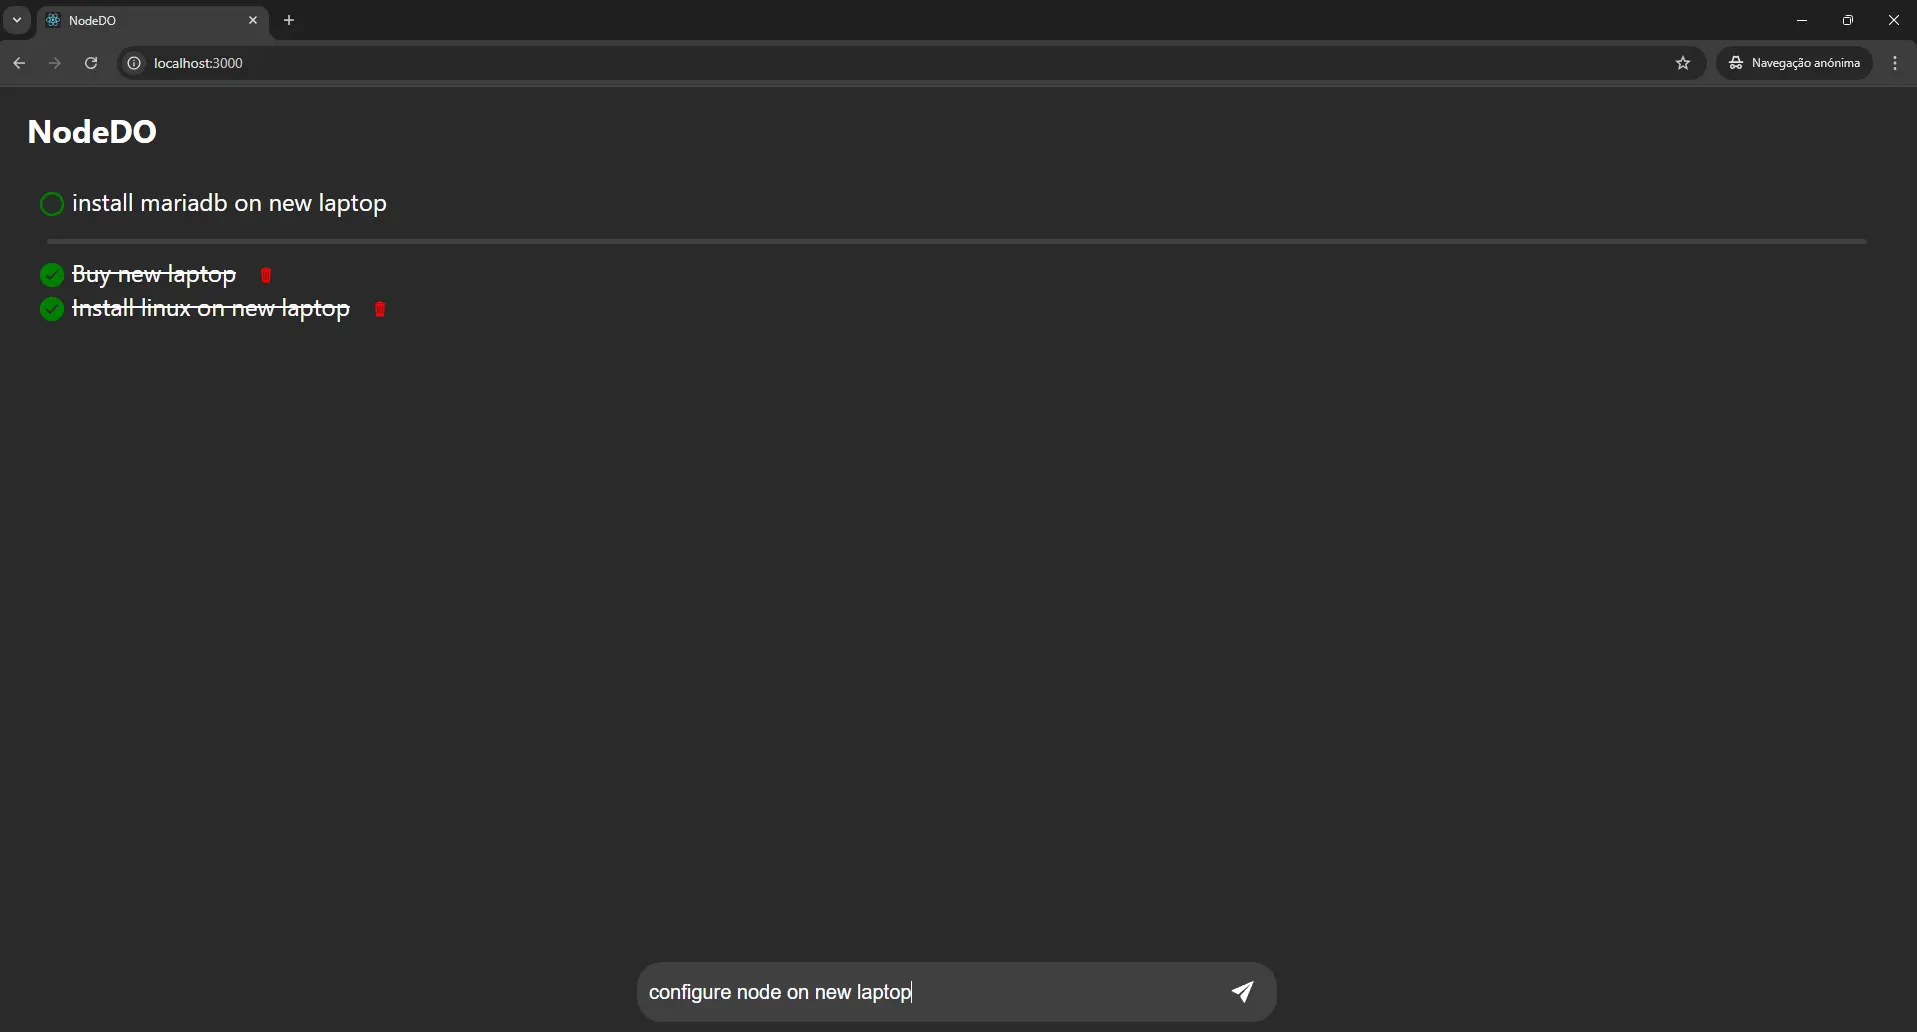Close the NodeDO tab

253,20
